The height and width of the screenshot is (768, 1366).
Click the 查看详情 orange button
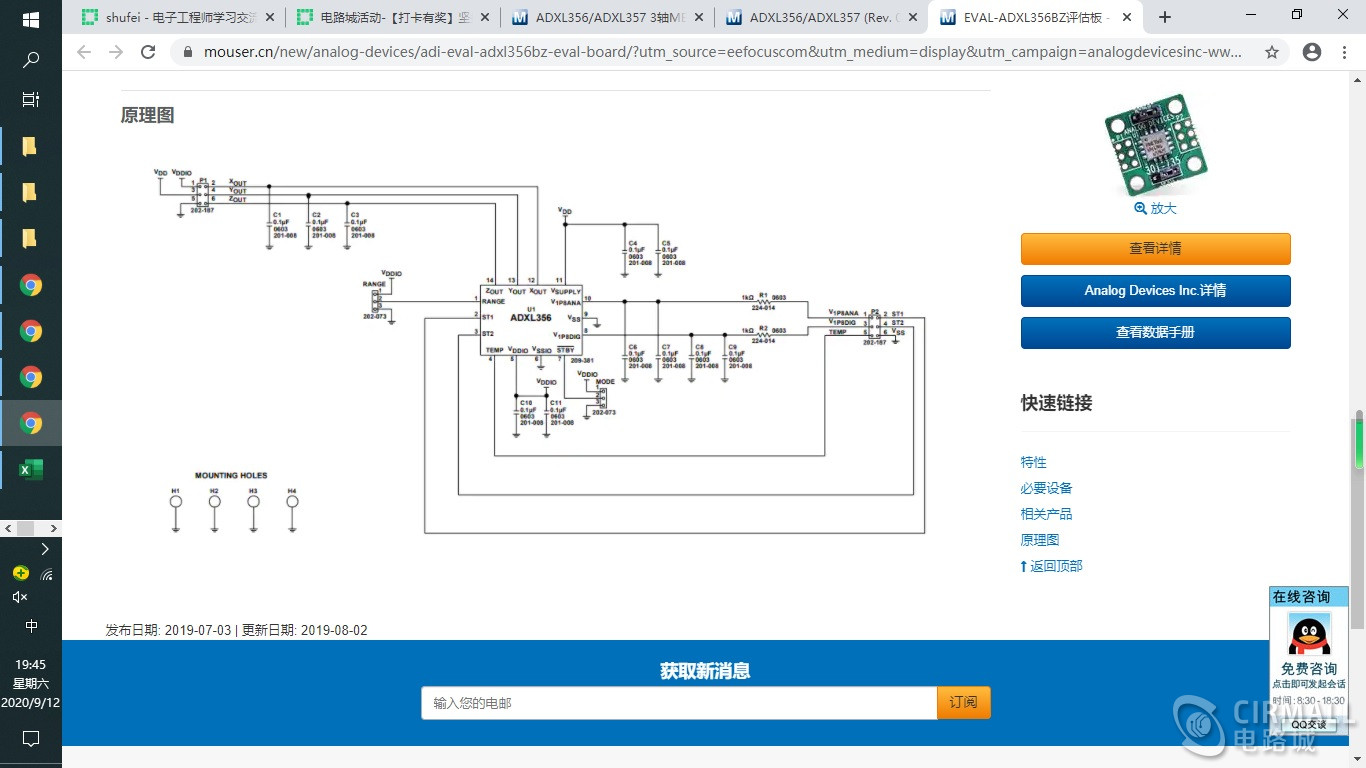click(x=1155, y=248)
